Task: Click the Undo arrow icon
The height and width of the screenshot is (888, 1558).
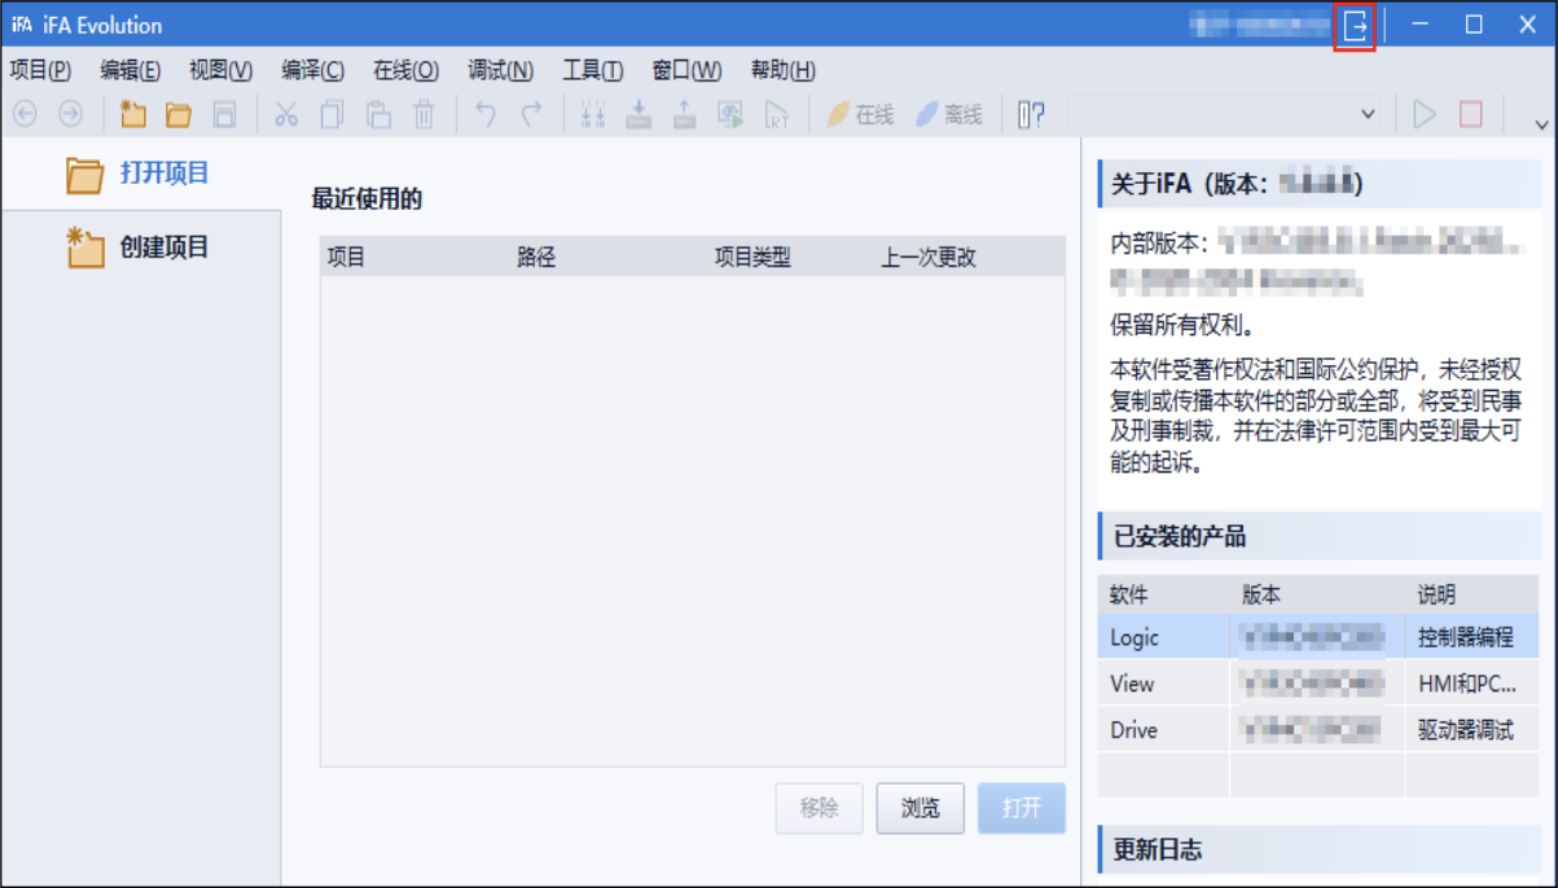Action: coord(485,113)
